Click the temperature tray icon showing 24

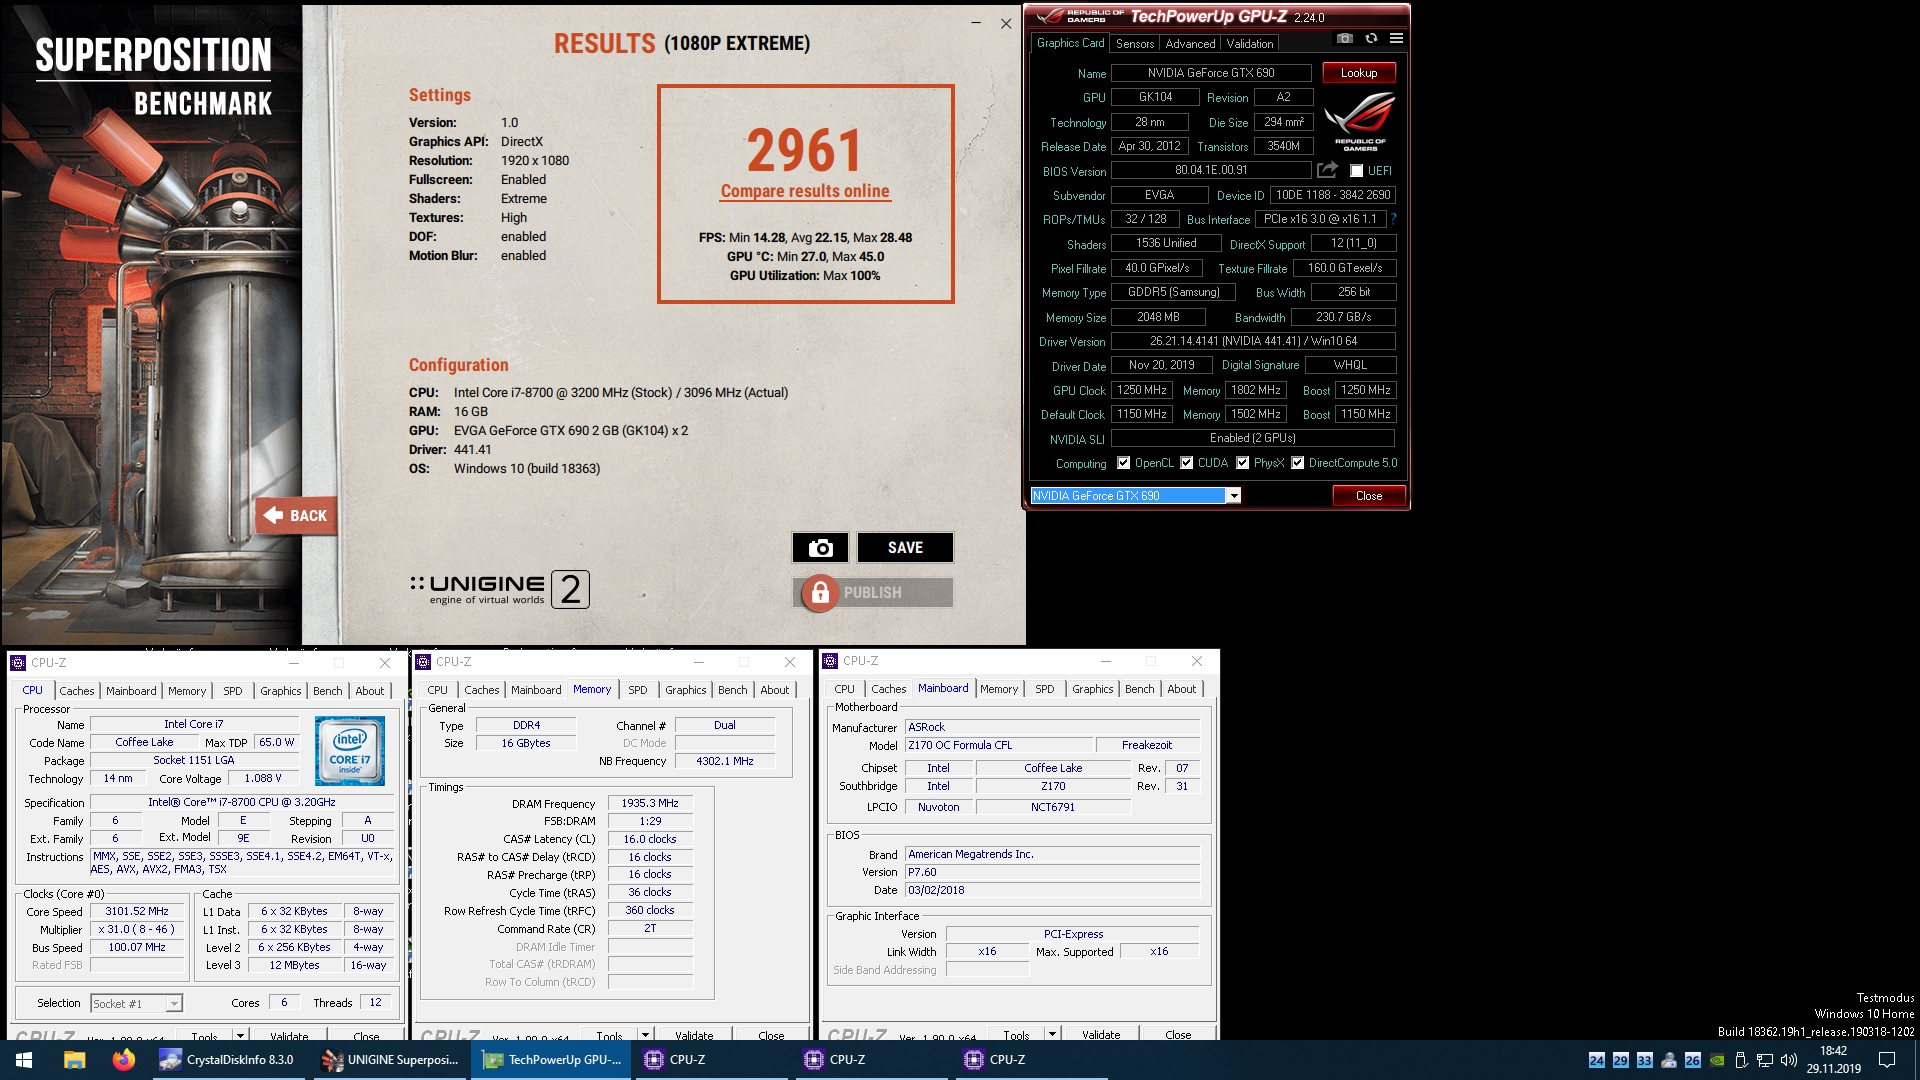tap(1597, 1060)
